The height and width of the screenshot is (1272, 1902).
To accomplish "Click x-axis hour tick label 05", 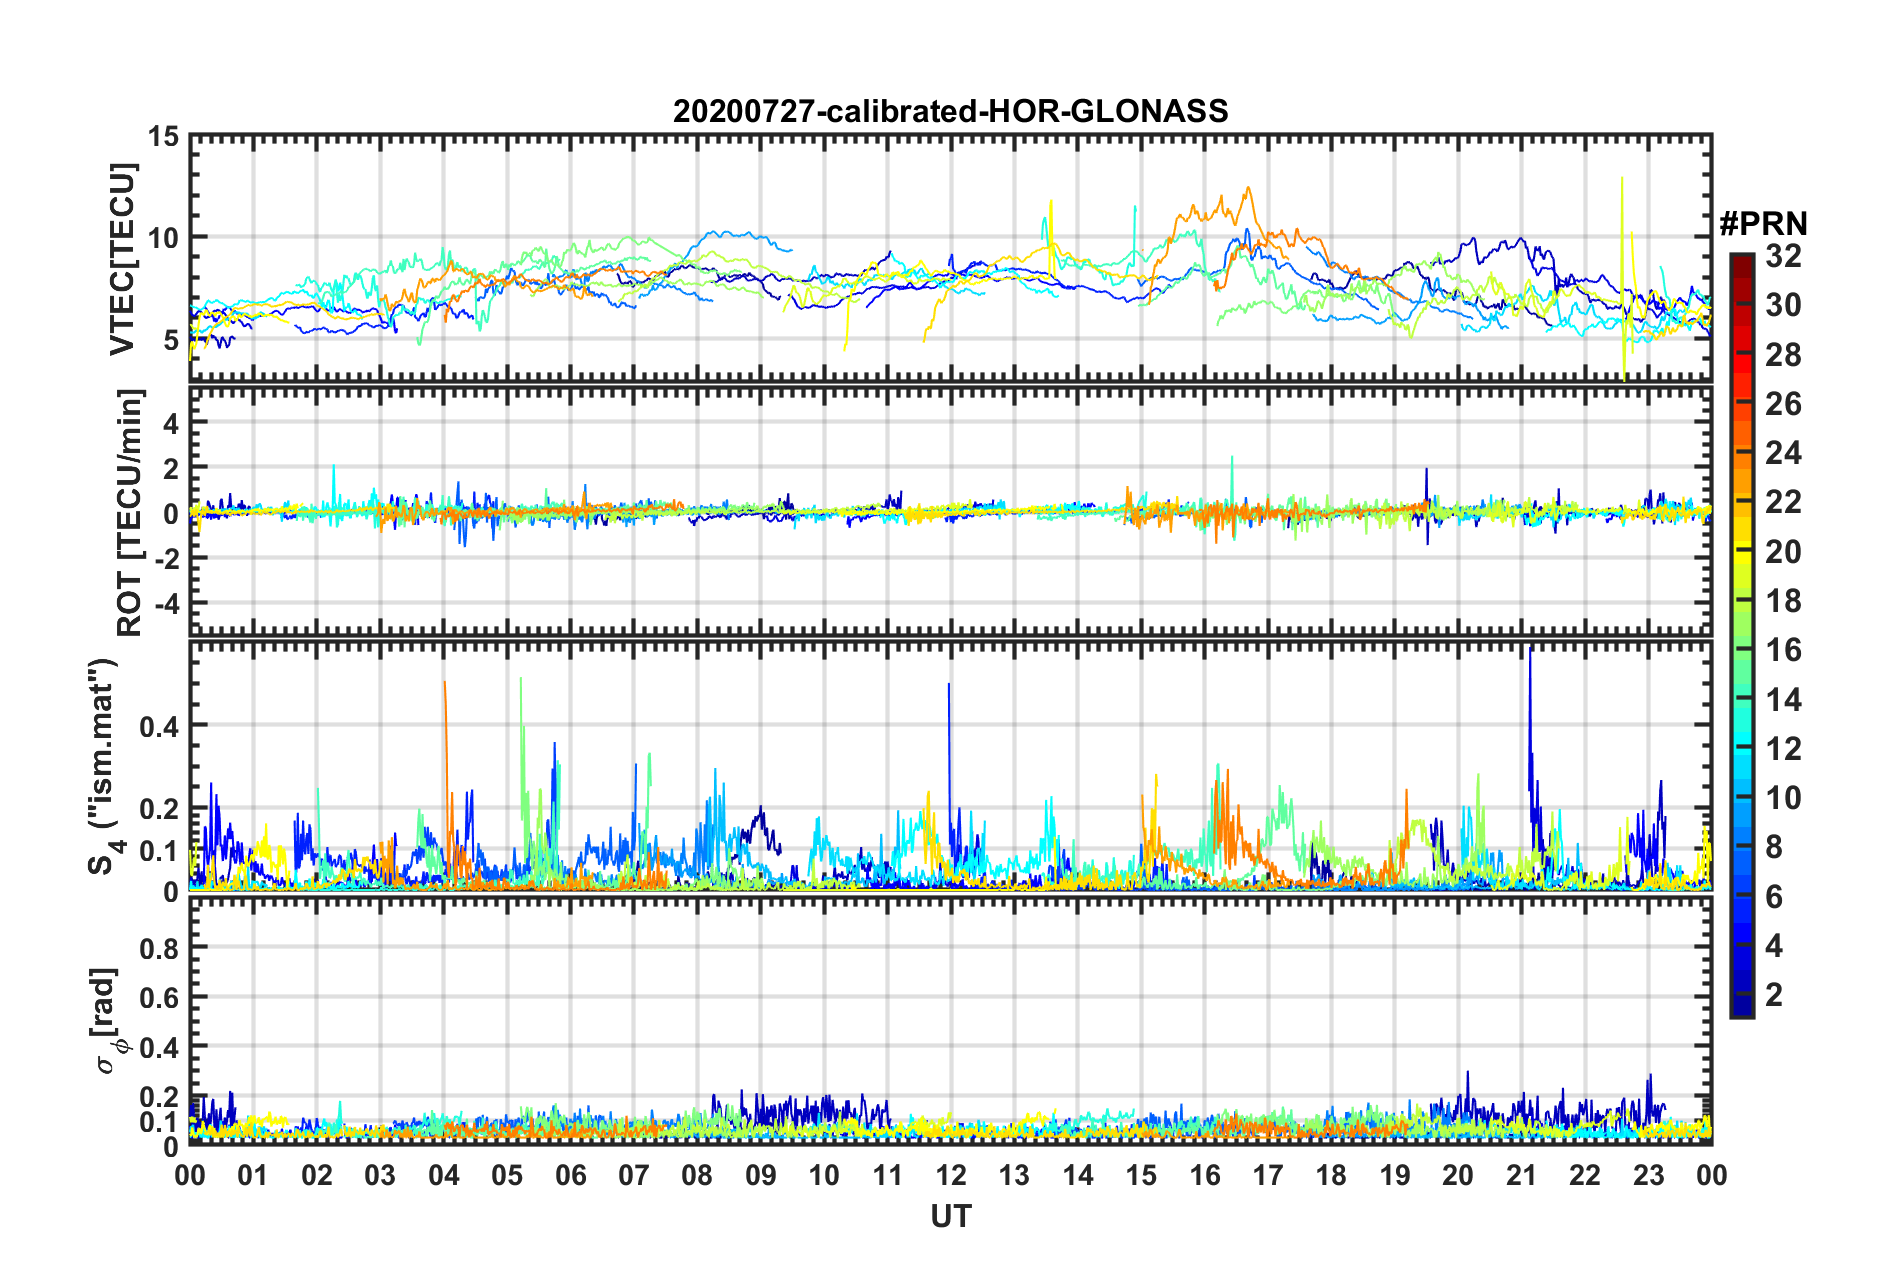I will coord(507,1175).
